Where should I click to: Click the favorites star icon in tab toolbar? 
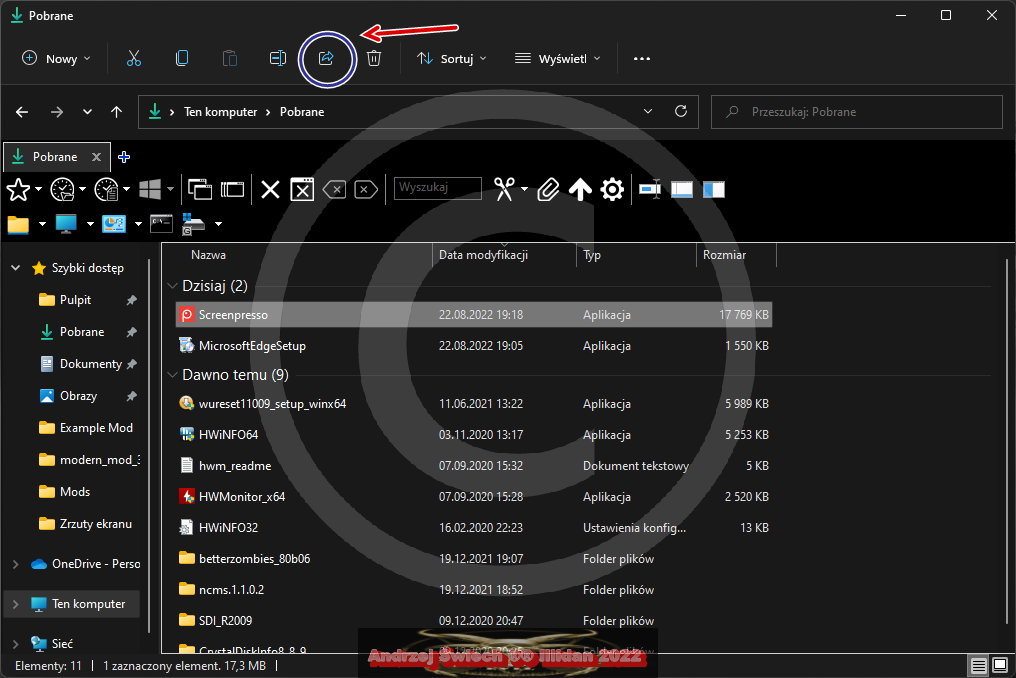(18, 190)
